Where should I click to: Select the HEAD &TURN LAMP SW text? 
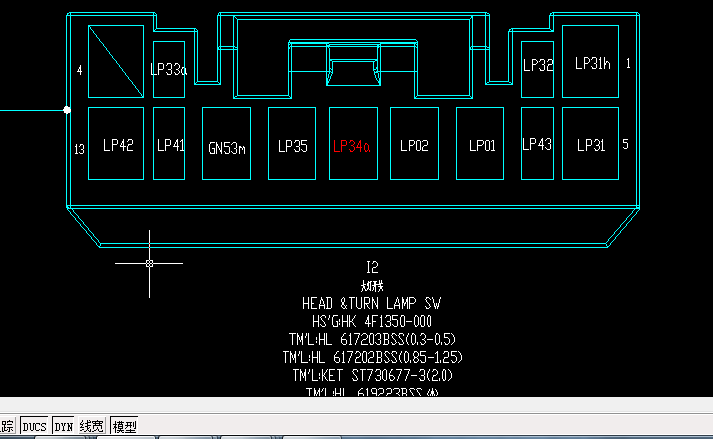pos(370,303)
